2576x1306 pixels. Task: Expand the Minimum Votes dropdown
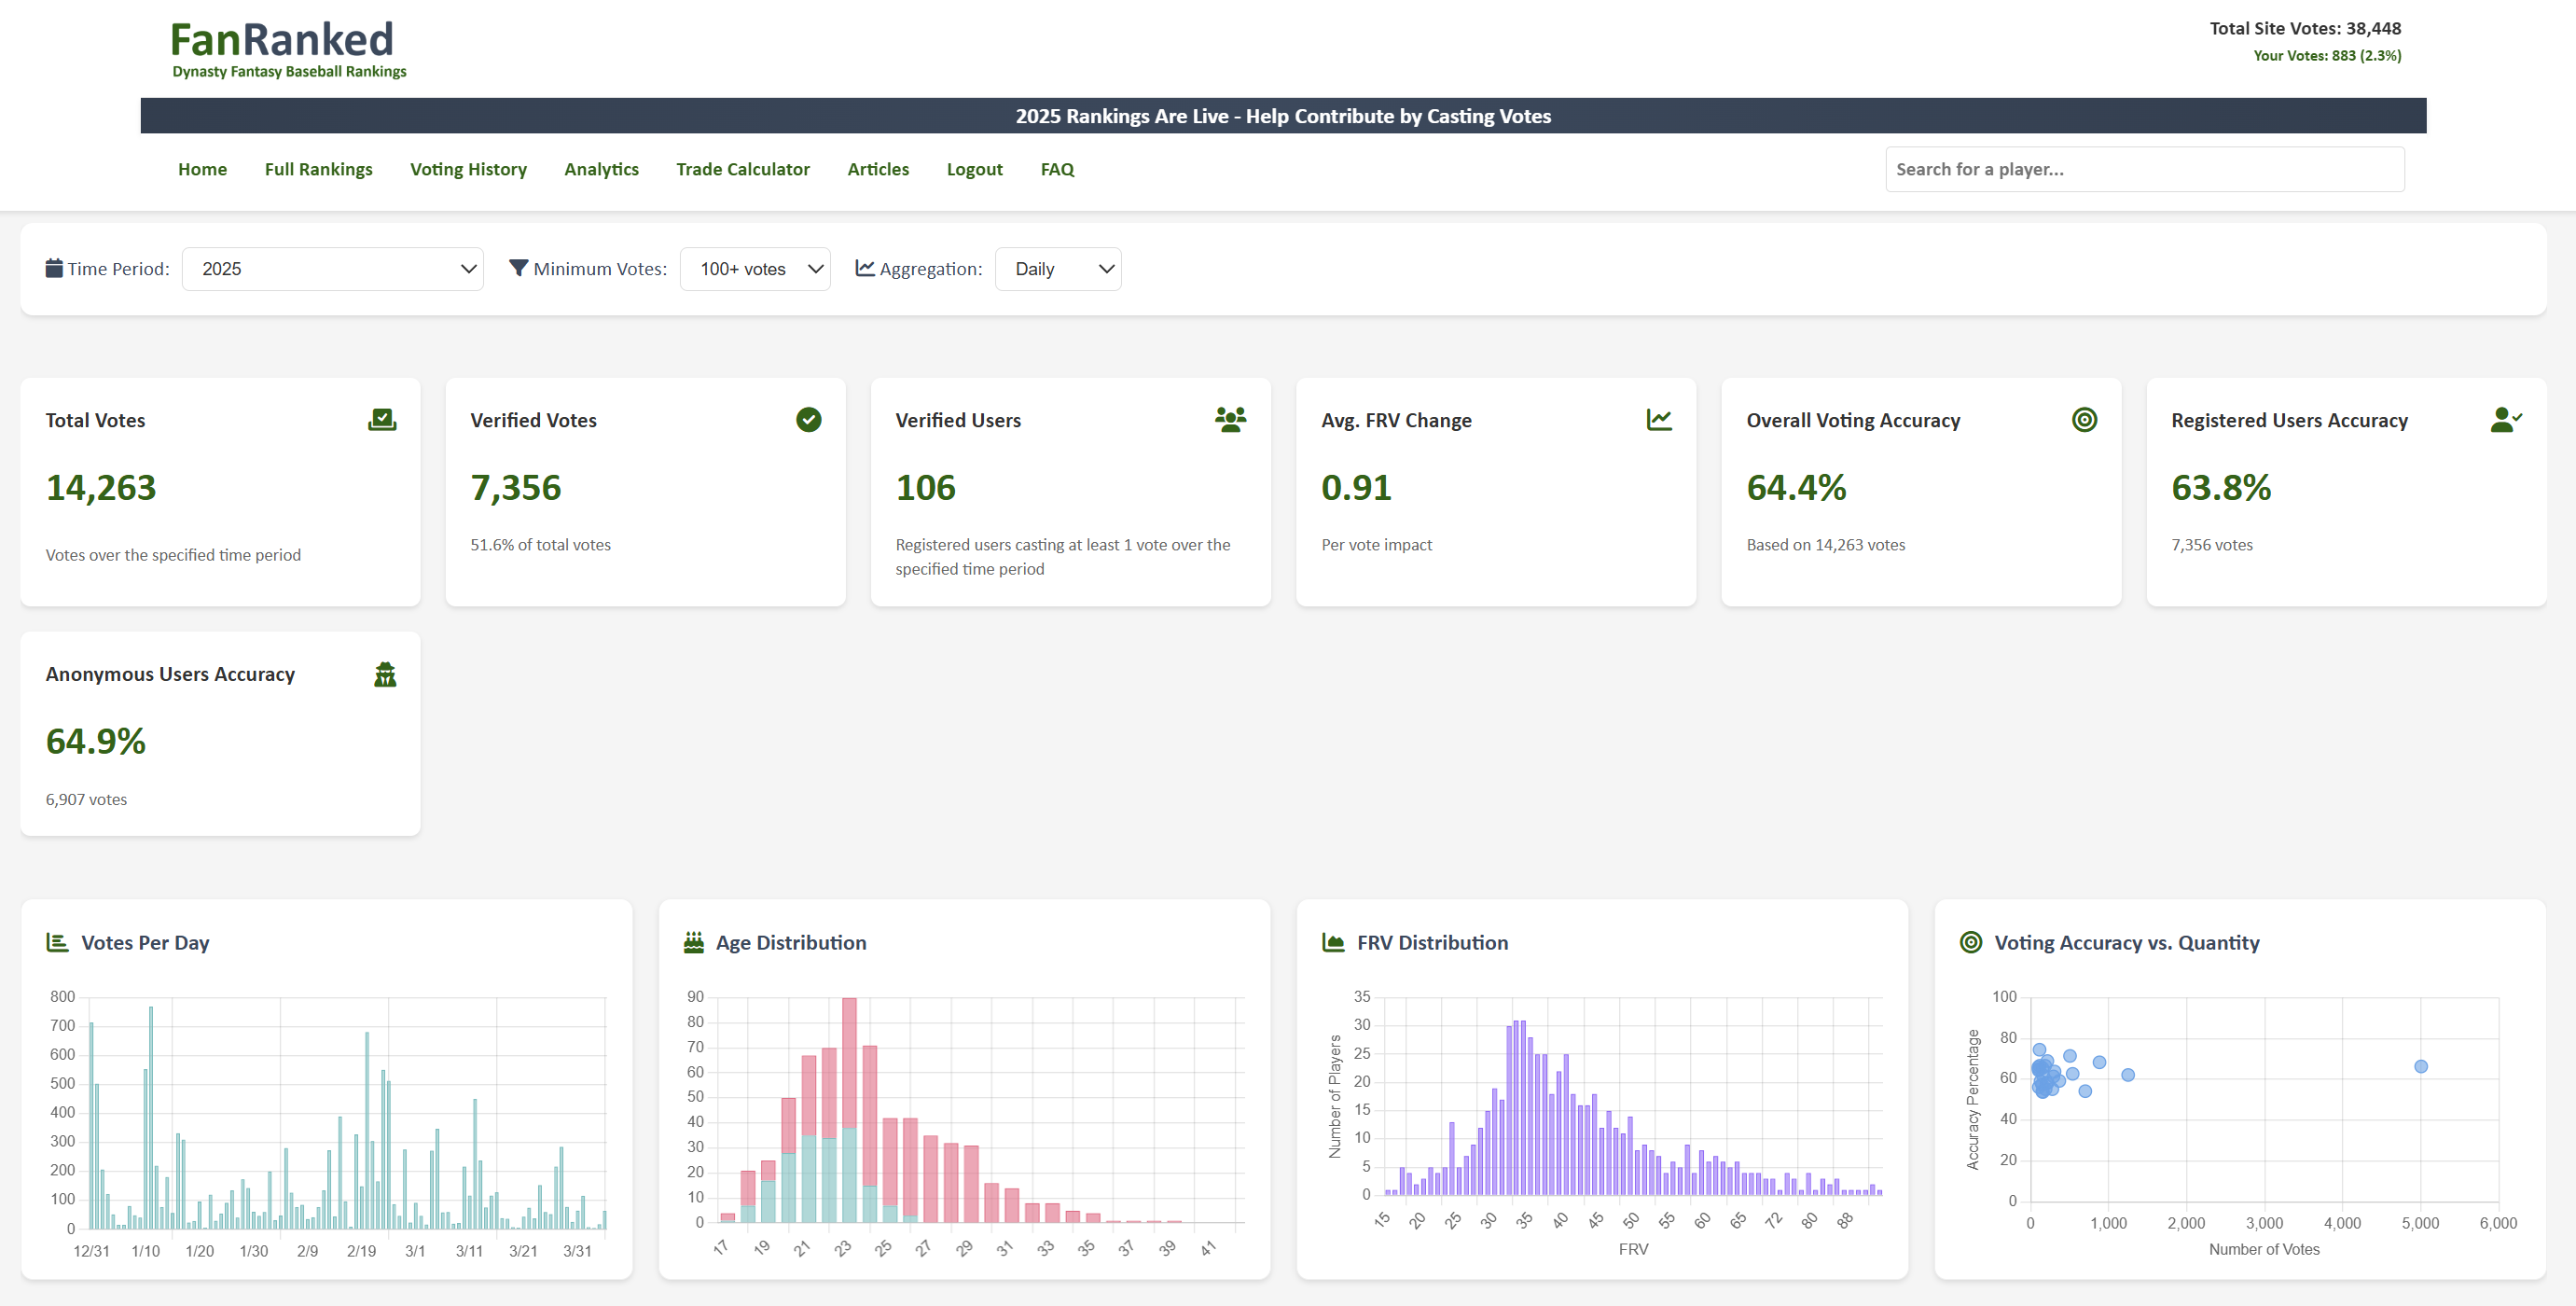coord(755,269)
